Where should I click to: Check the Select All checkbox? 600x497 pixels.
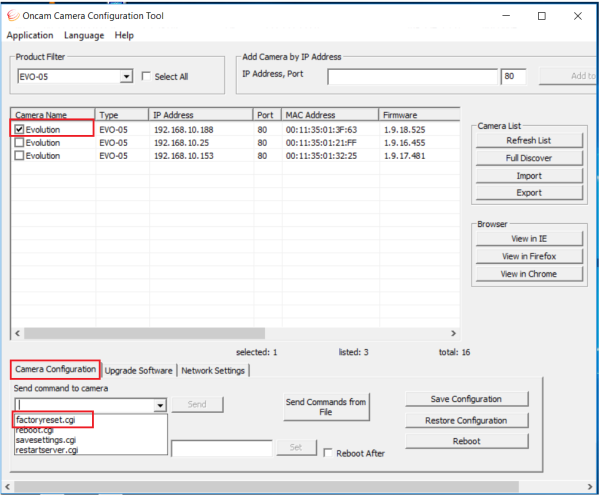[146, 76]
